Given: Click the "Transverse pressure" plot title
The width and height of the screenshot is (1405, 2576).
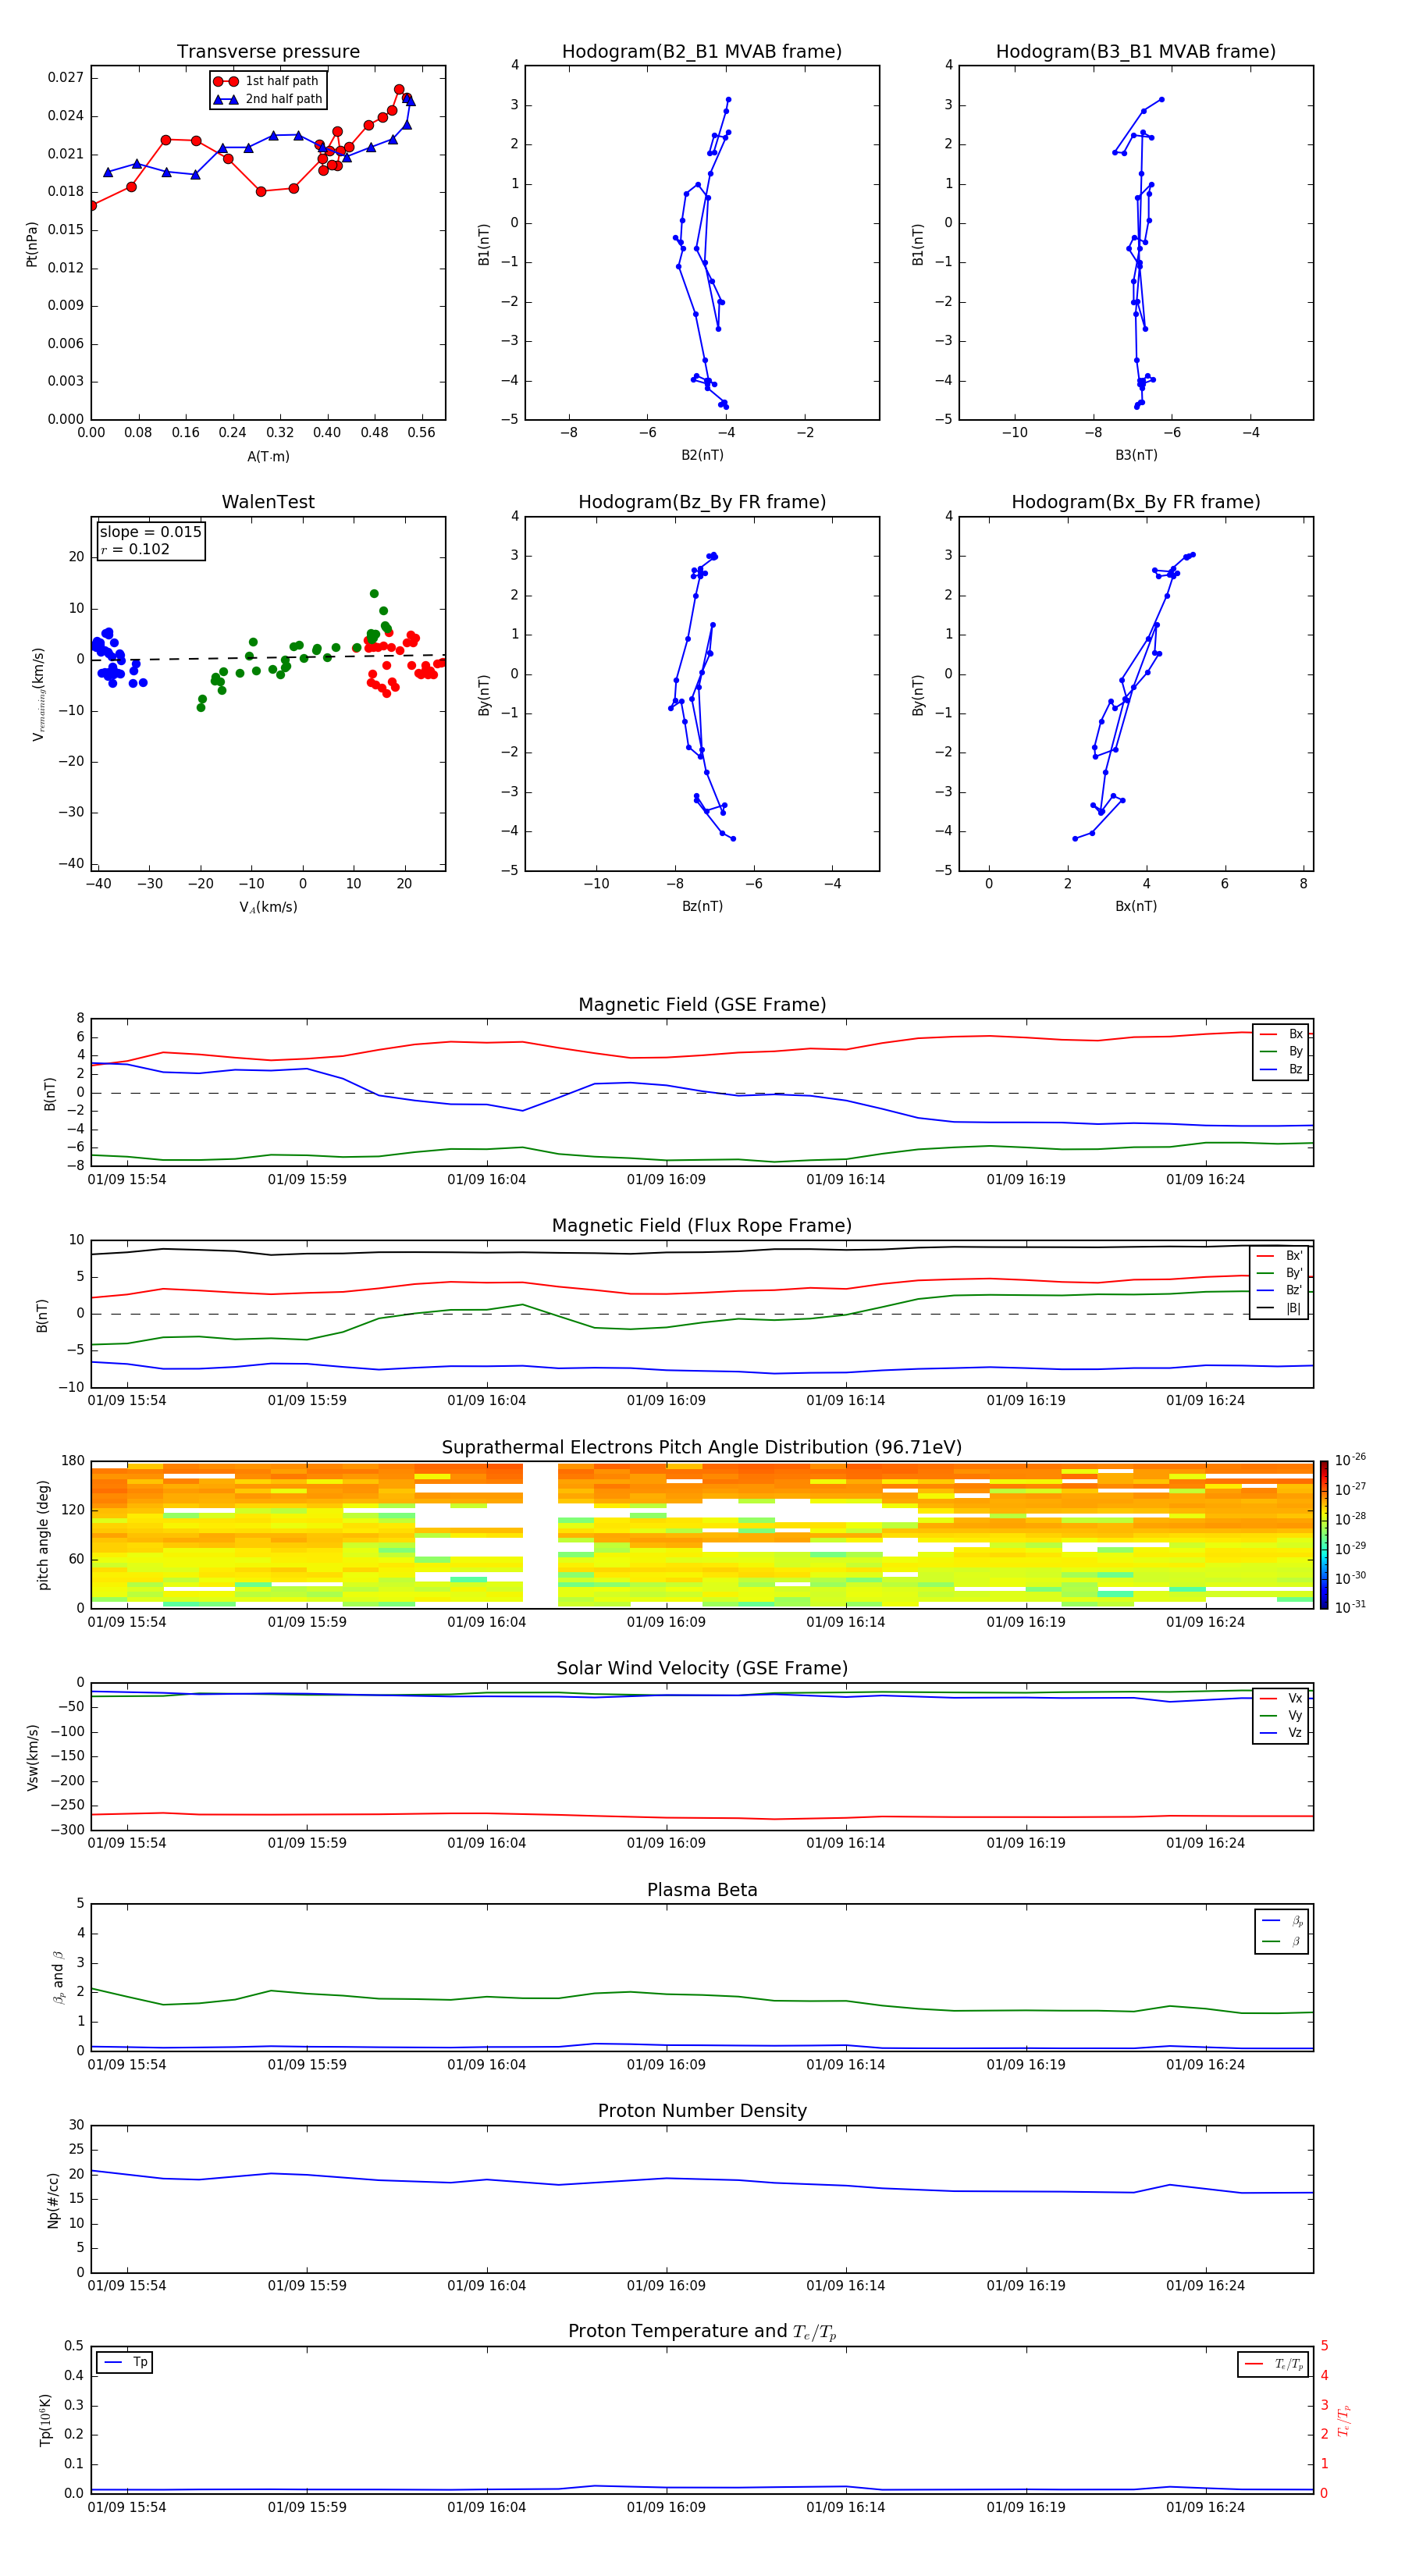Looking at the screenshot, I should (268, 52).
